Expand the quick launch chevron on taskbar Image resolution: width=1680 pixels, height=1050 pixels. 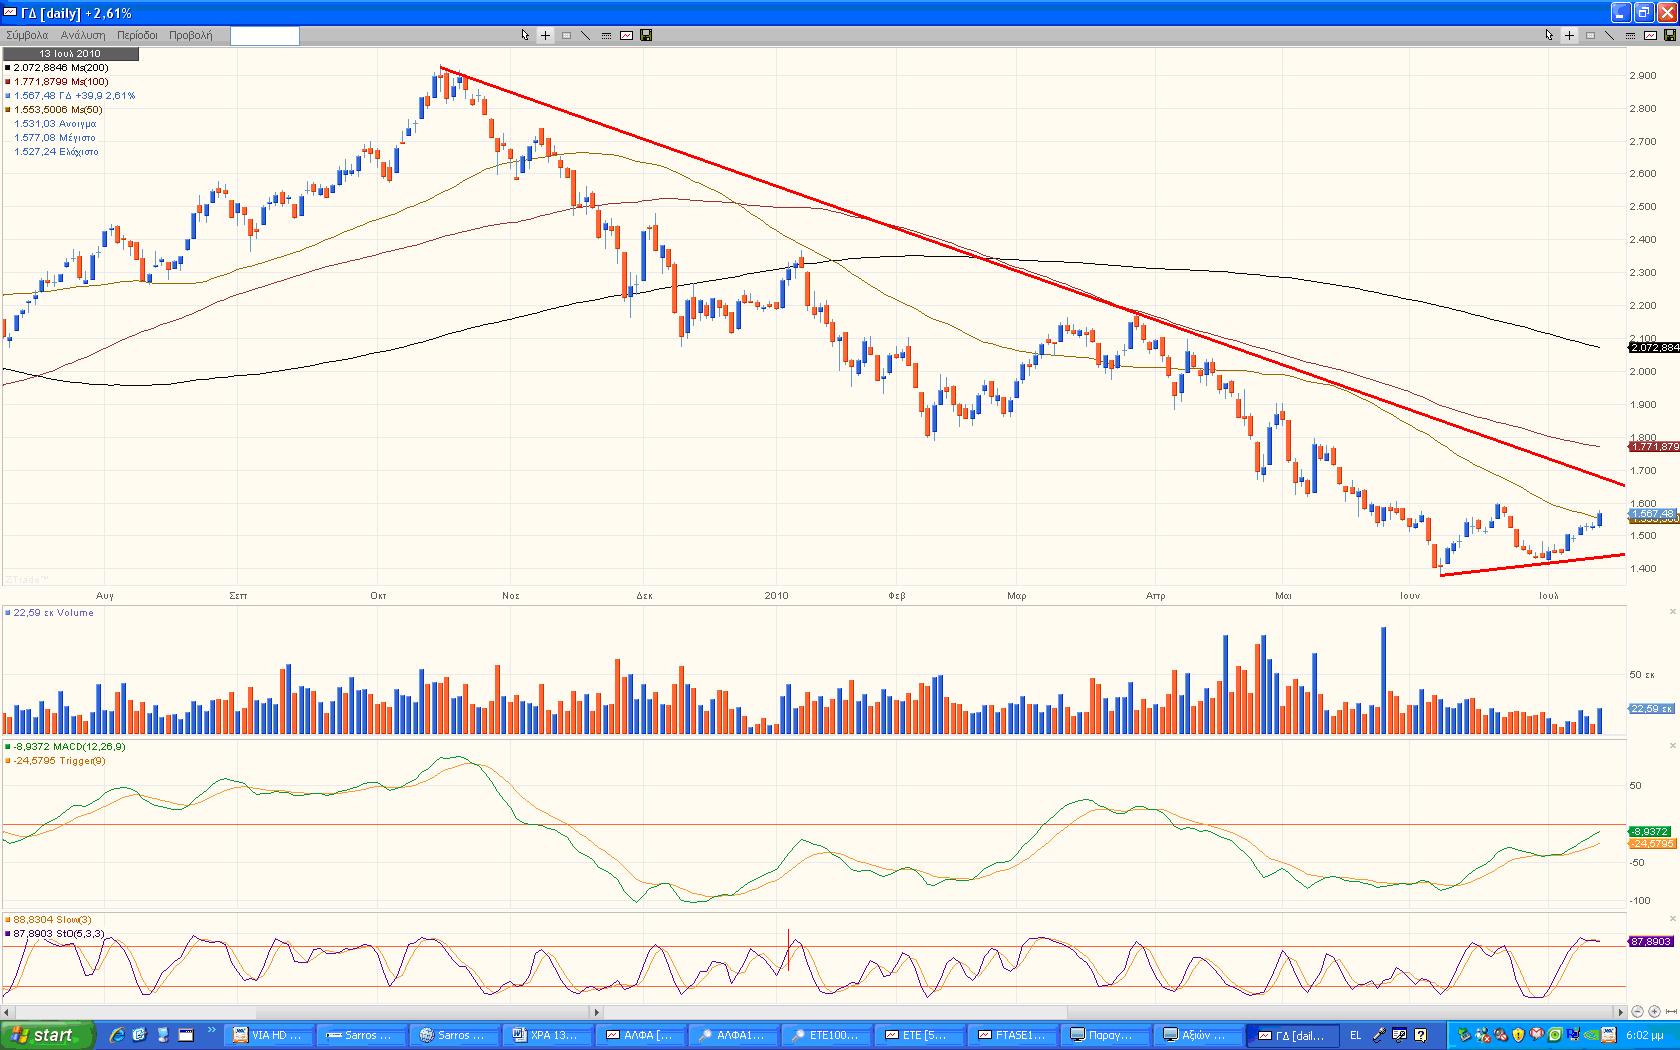click(212, 1030)
